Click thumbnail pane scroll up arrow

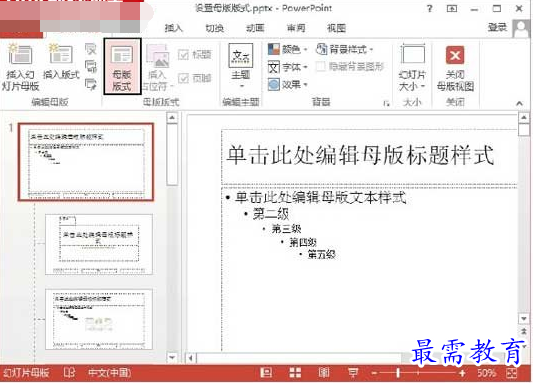(172, 118)
